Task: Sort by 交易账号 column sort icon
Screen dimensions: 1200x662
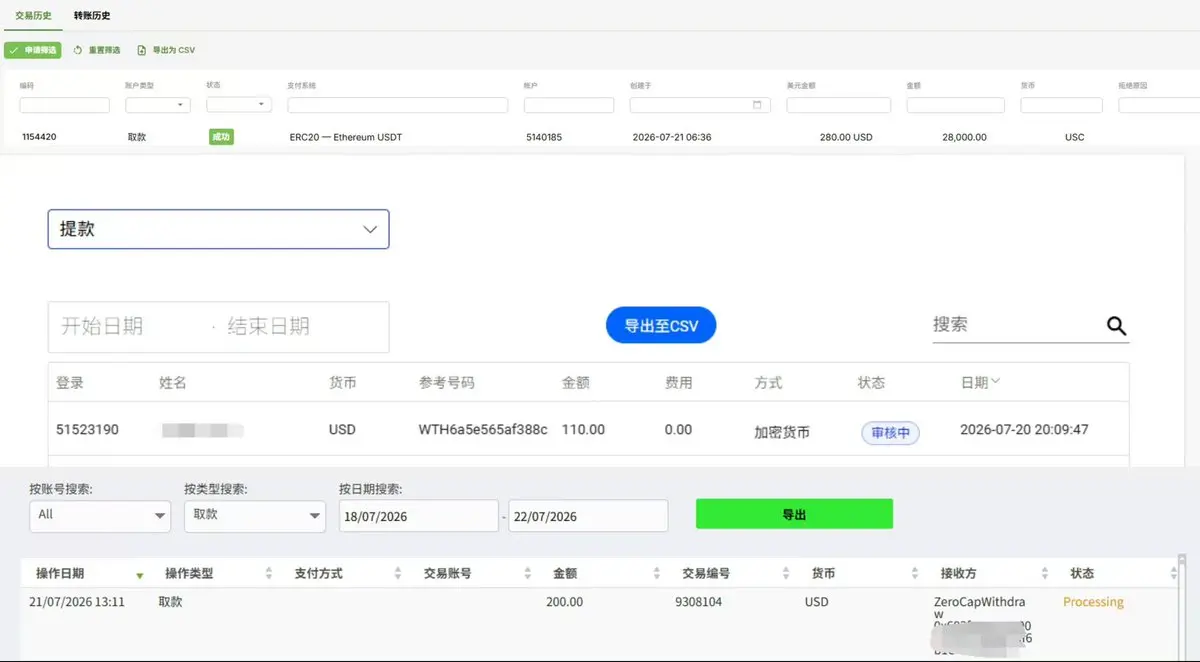Action: pyautogui.click(x=528, y=574)
